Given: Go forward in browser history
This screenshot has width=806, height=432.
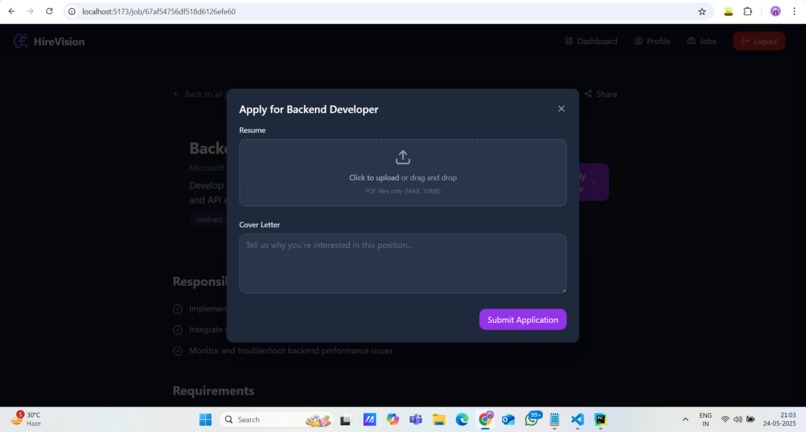Looking at the screenshot, I should click(30, 11).
